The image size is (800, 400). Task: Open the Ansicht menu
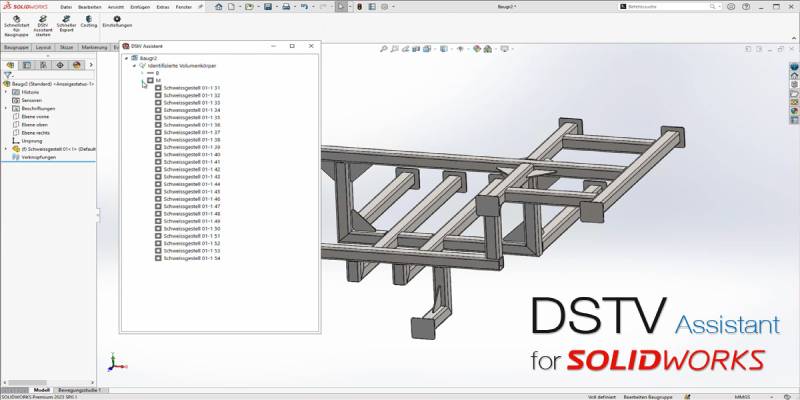click(116, 7)
